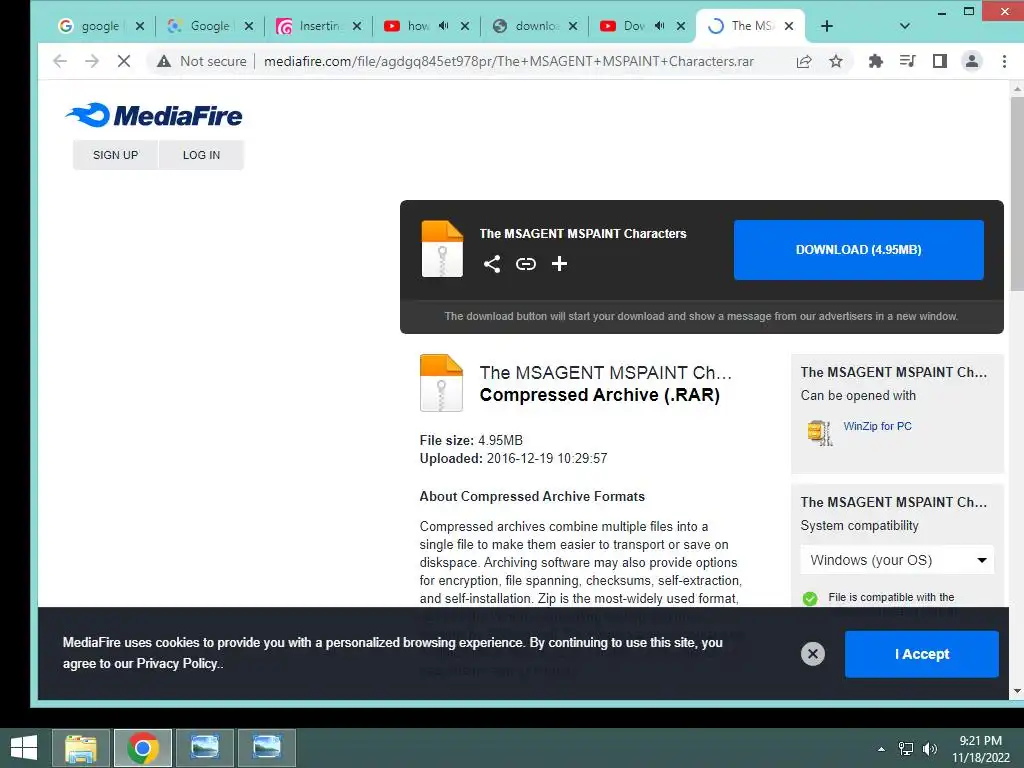
Task: Open the Windows (your OS) dropdown
Action: [x=897, y=560]
